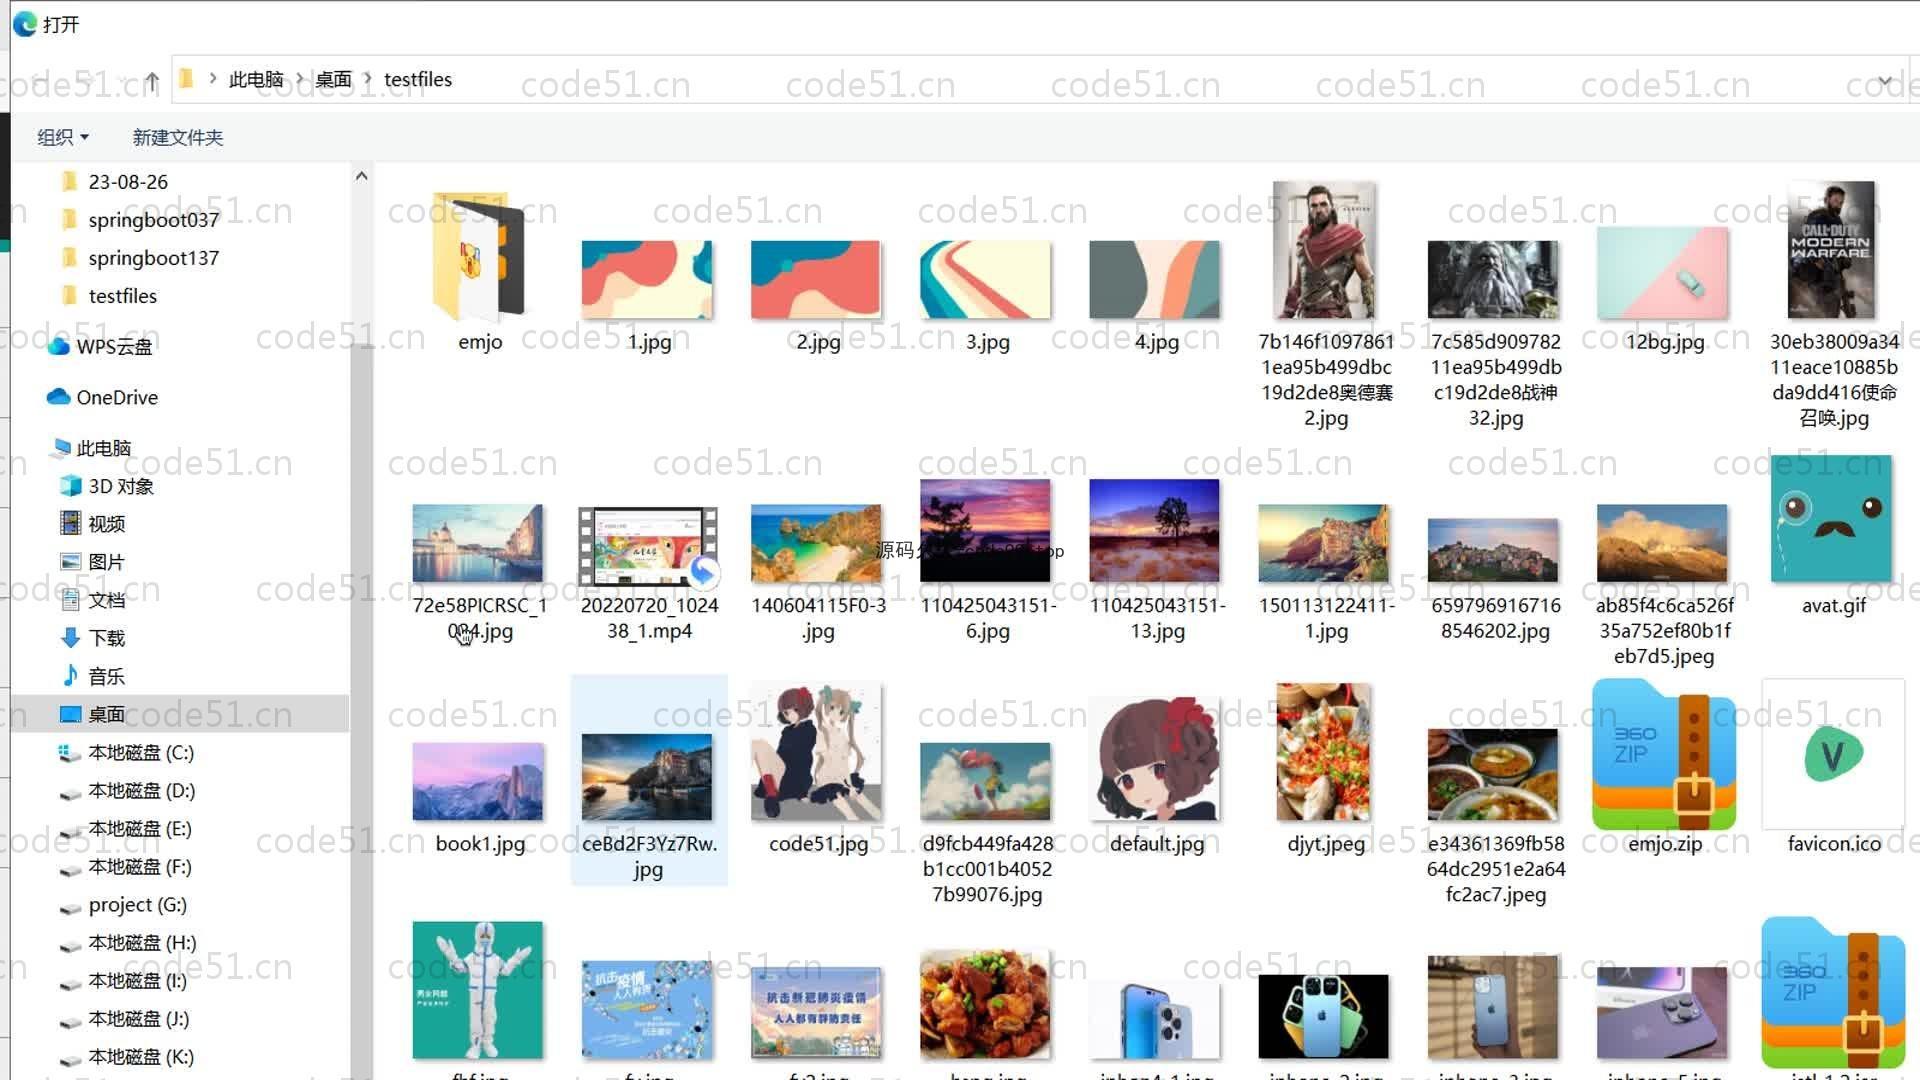Select the djyt.jpeg food image
1920x1080 pixels.
pyautogui.click(x=1324, y=752)
